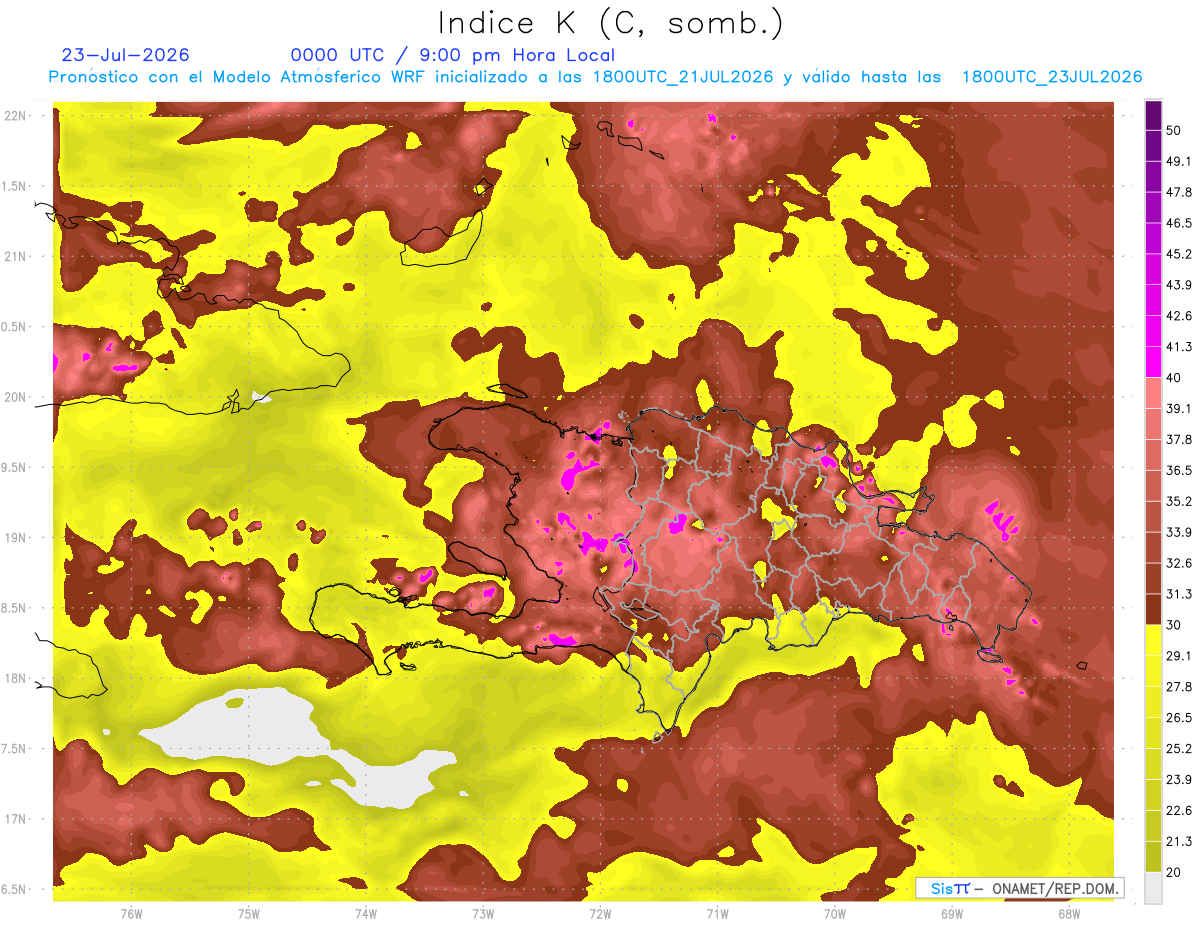This screenshot has height=927, width=1200.
Task: Click the colorbar value "30"
Action: (x=1173, y=625)
